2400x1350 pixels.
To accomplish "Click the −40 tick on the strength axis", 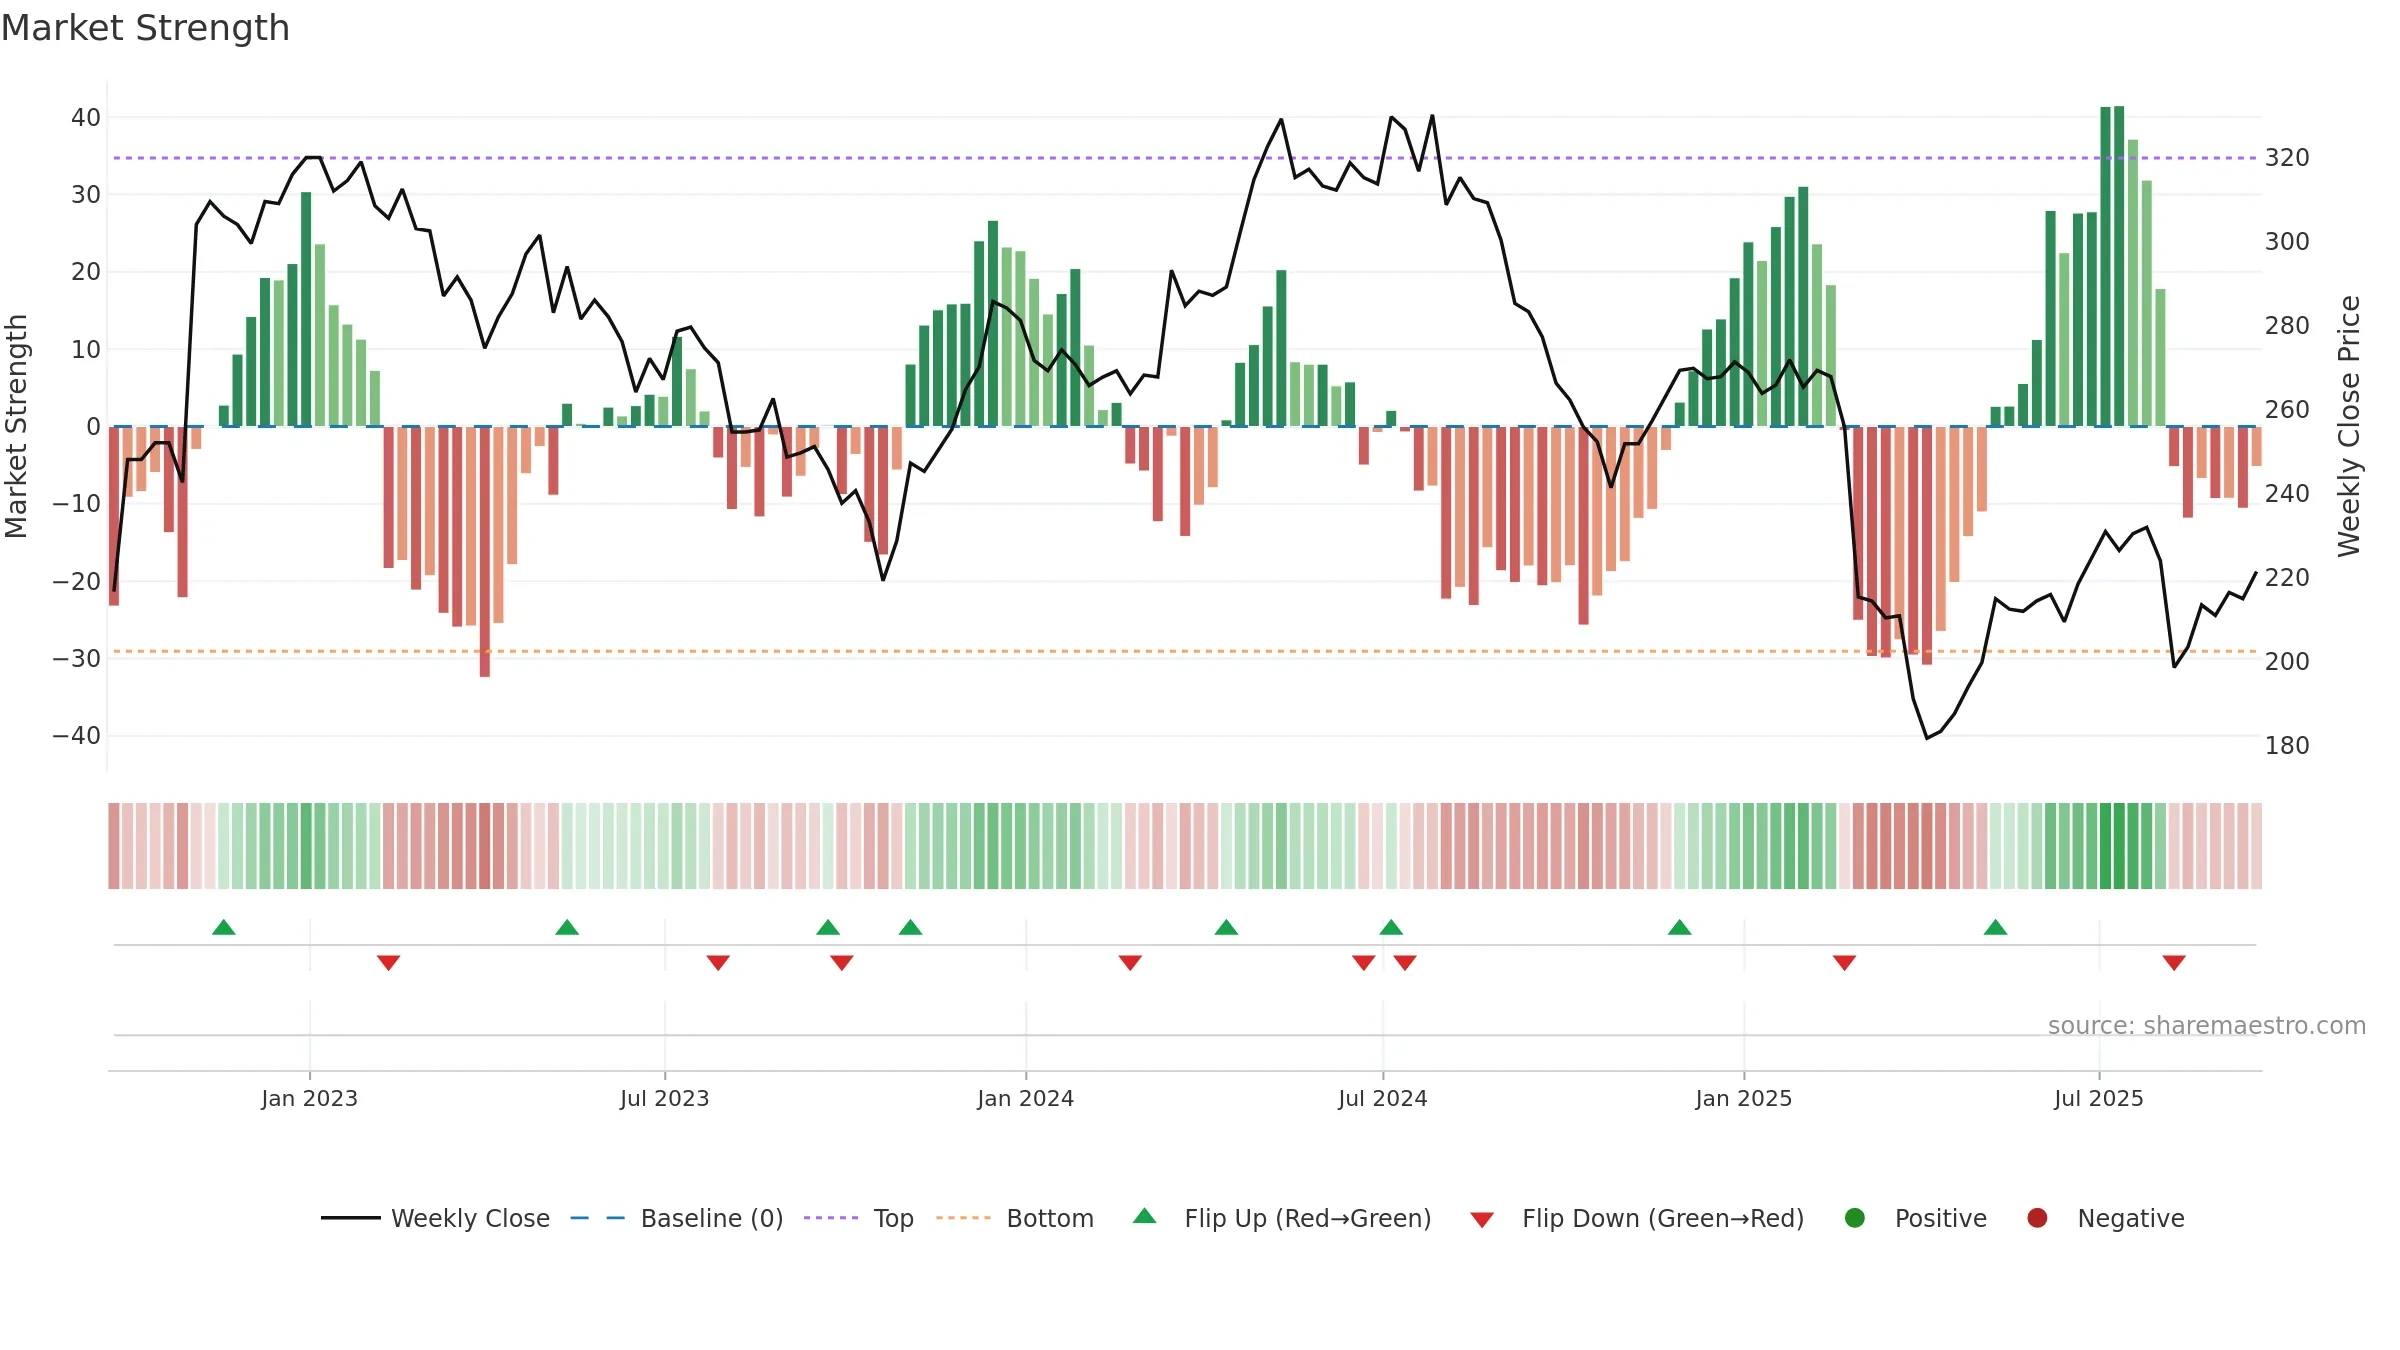I will [77, 736].
